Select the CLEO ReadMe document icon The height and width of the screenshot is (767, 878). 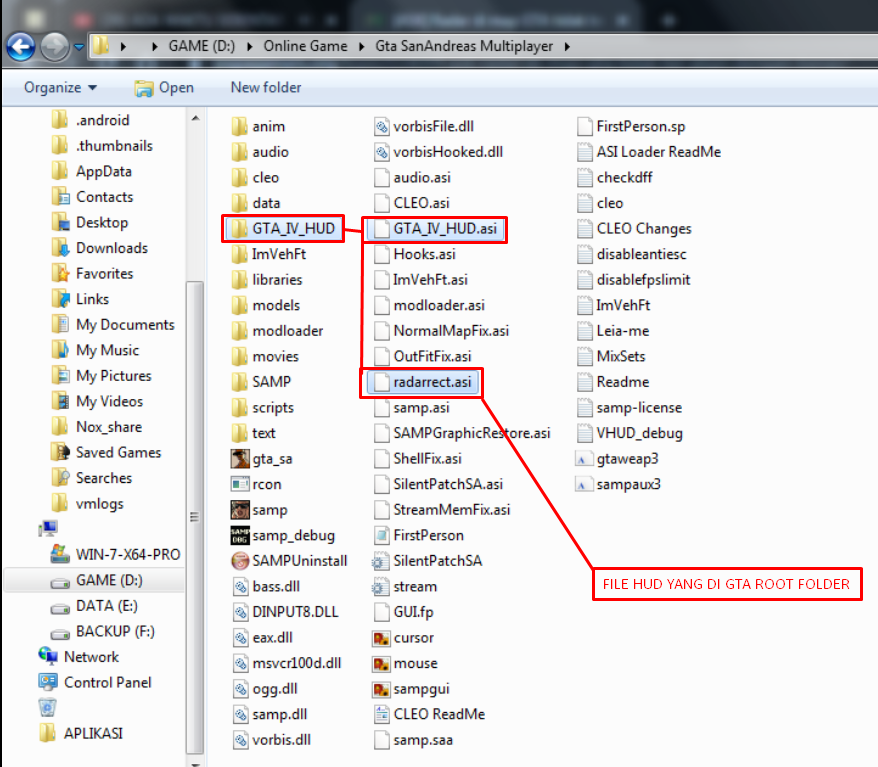pyautogui.click(x=381, y=714)
